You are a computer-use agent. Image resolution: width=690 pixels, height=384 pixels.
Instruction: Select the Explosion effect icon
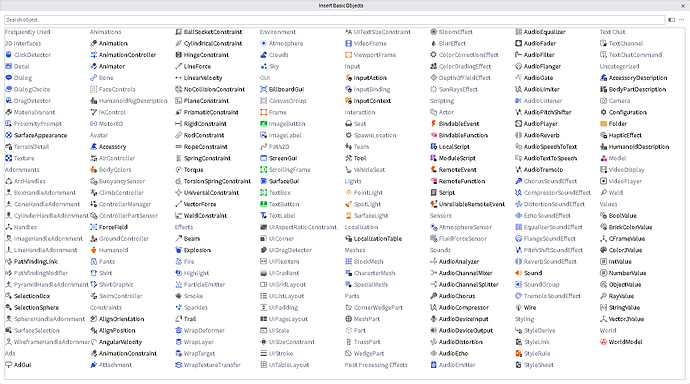178,250
